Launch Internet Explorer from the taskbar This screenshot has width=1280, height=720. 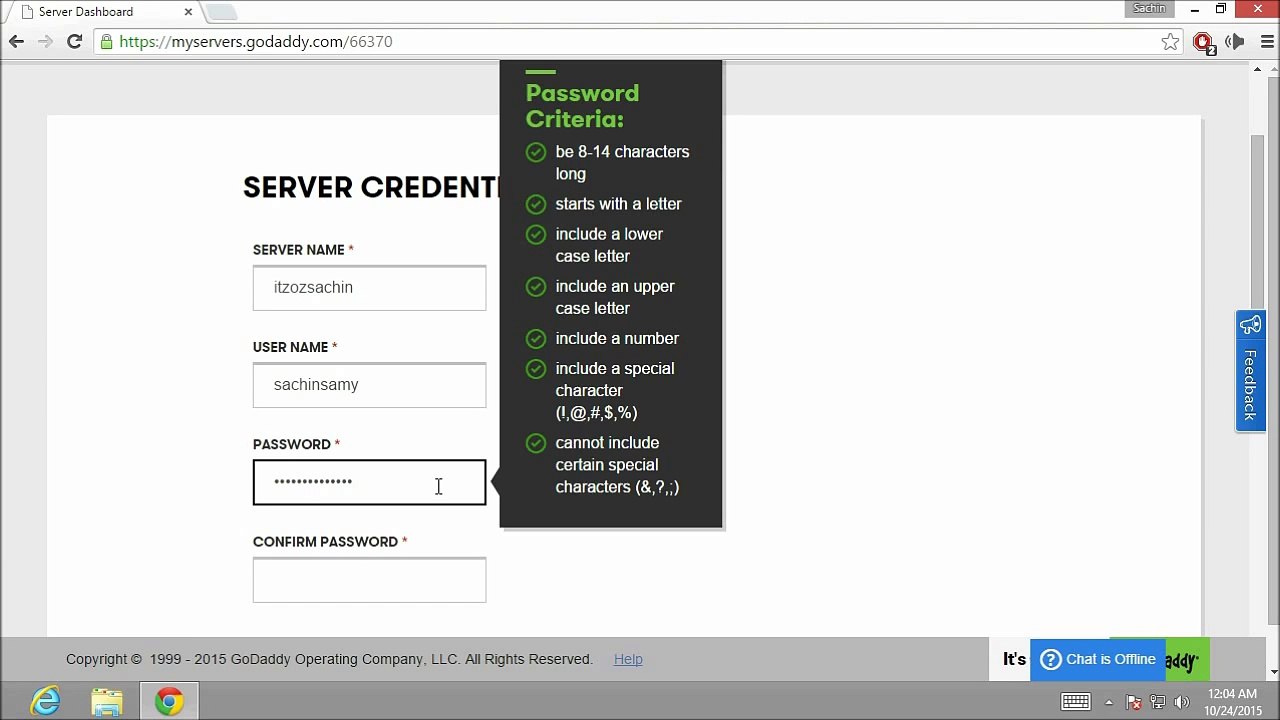click(45, 702)
